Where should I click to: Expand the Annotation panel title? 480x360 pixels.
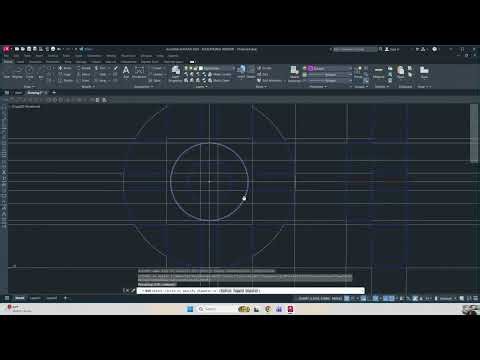click(x=143, y=87)
